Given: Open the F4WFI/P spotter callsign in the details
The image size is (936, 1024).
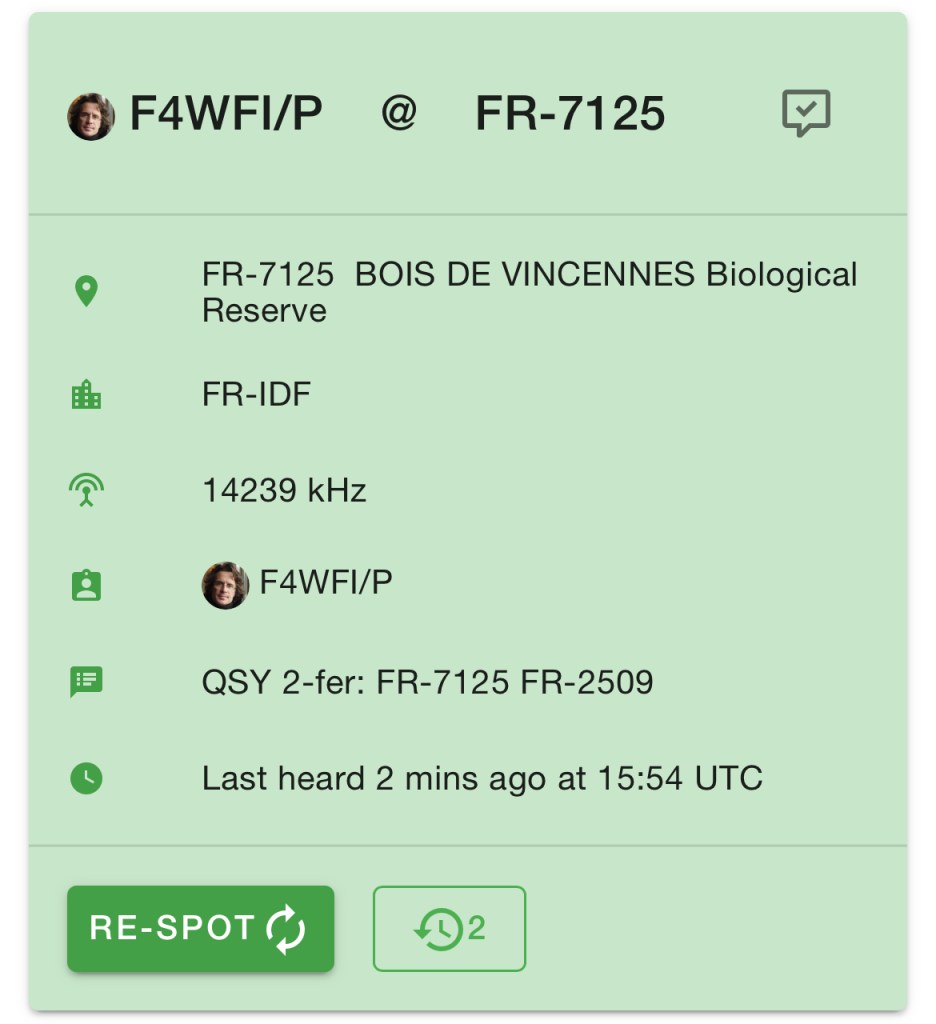Looking at the screenshot, I should [x=326, y=583].
